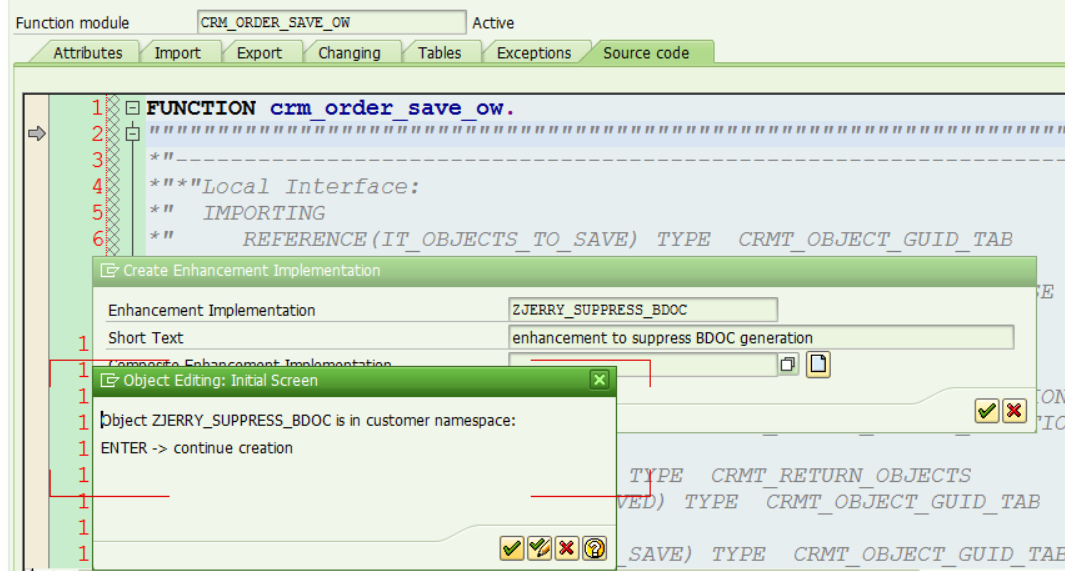This screenshot has width=1065, height=571.
Task: Select the Exceptions tab
Action: point(534,53)
